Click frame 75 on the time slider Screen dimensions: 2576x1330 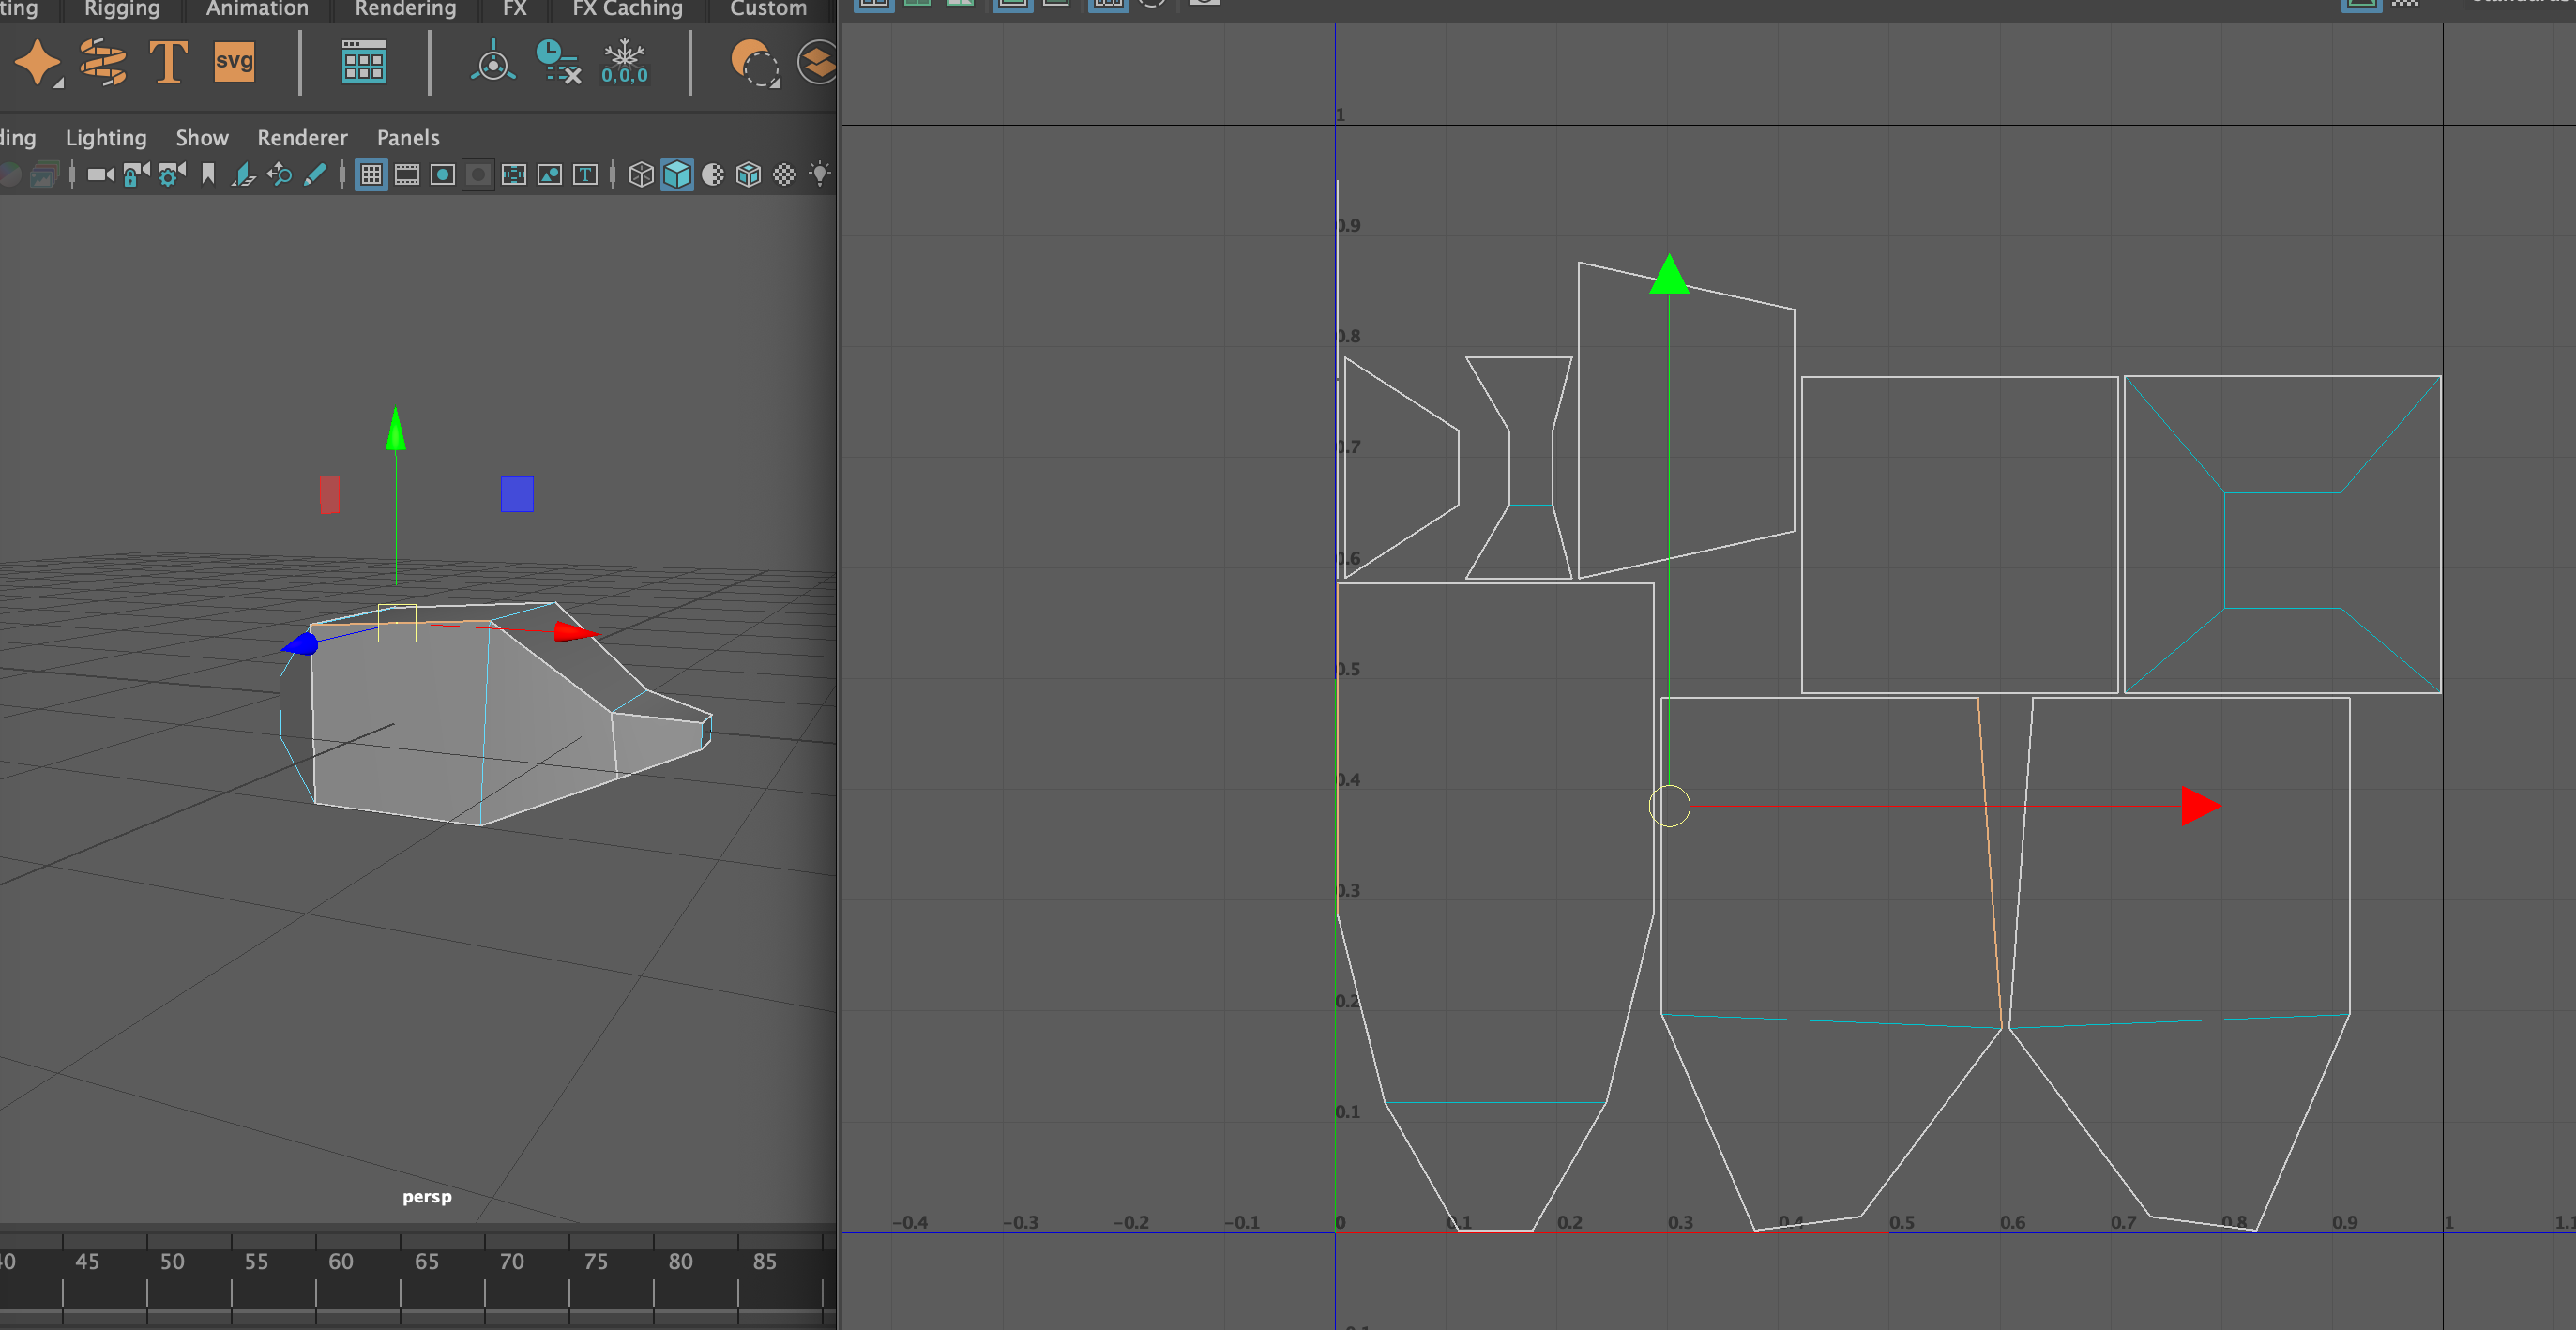pos(596,1262)
